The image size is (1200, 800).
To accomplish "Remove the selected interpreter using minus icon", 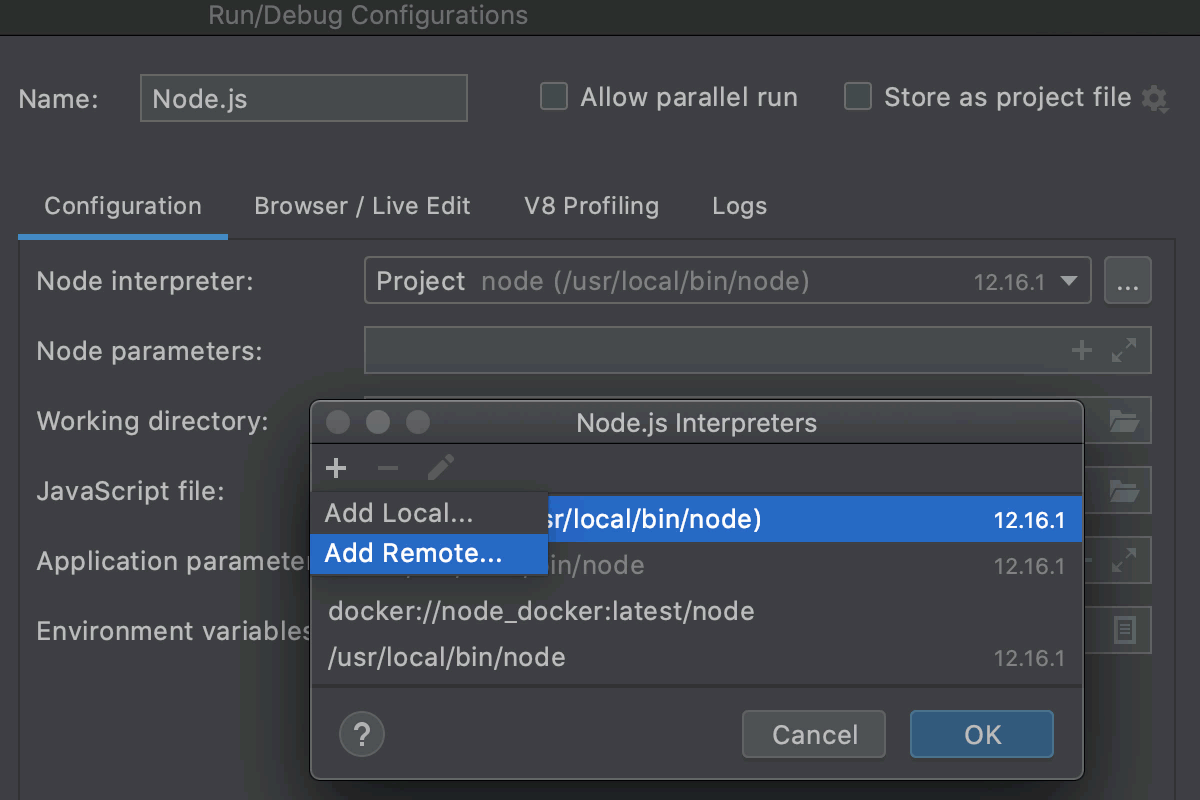I will [388, 467].
